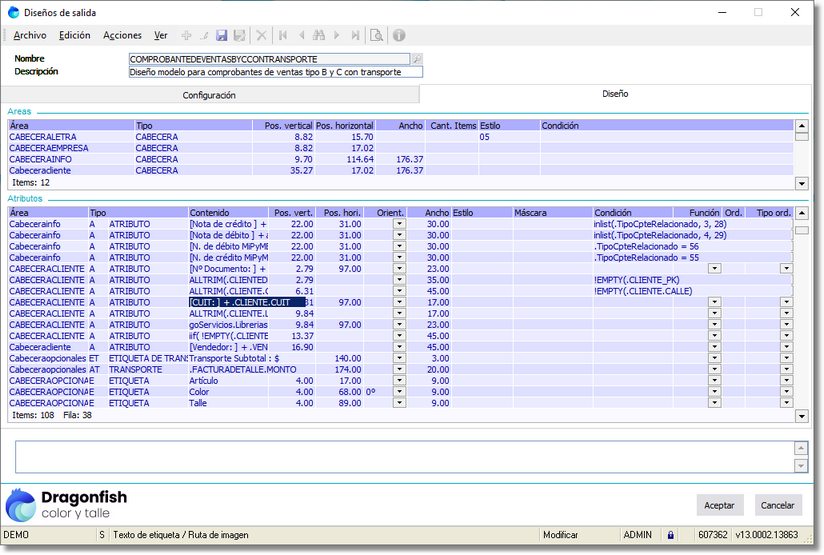
Task: Click the Dragonfish logo icon
Action: [21, 505]
